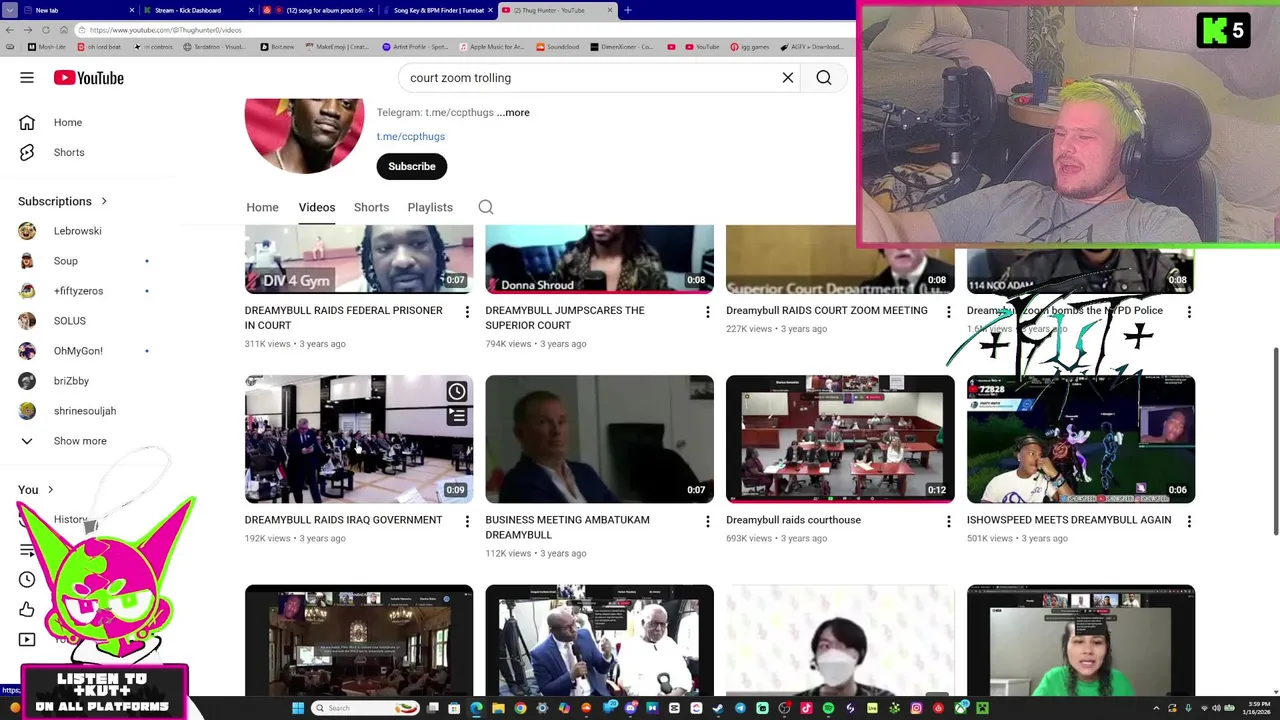
Task: Add Iraq Government video to Watch later
Action: [457, 391]
